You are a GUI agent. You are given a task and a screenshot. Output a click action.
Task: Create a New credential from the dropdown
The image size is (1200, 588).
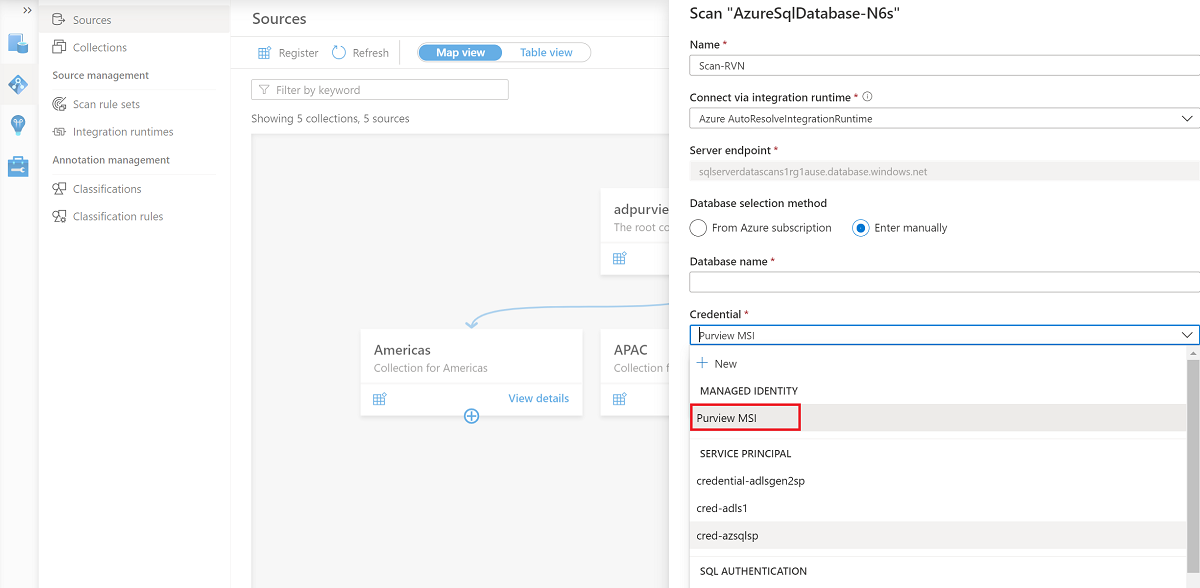pyautogui.click(x=723, y=363)
